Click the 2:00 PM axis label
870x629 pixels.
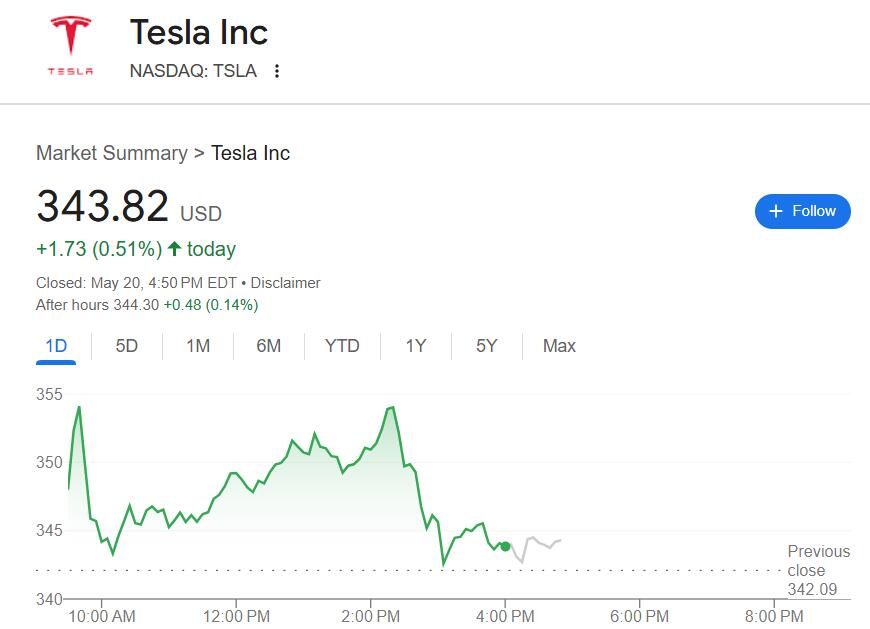coord(371,616)
